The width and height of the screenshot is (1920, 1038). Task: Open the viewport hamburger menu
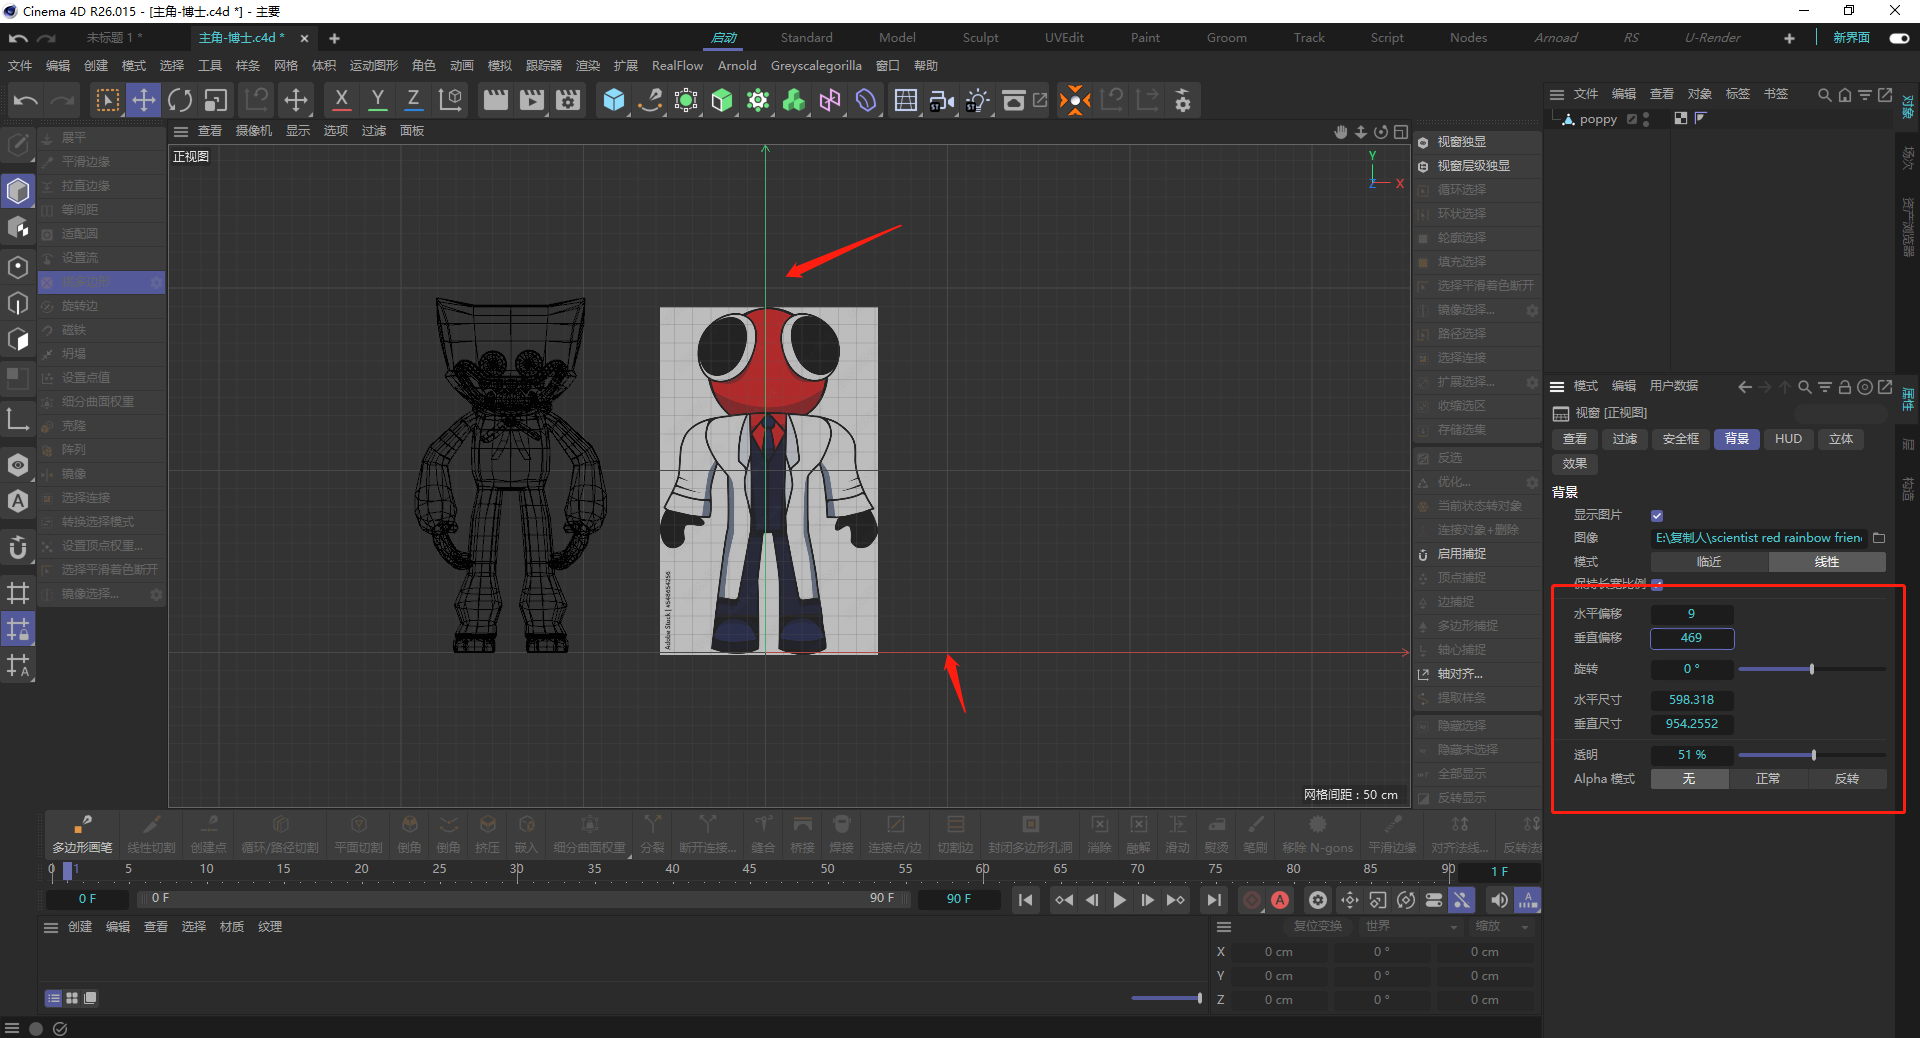coord(181,131)
